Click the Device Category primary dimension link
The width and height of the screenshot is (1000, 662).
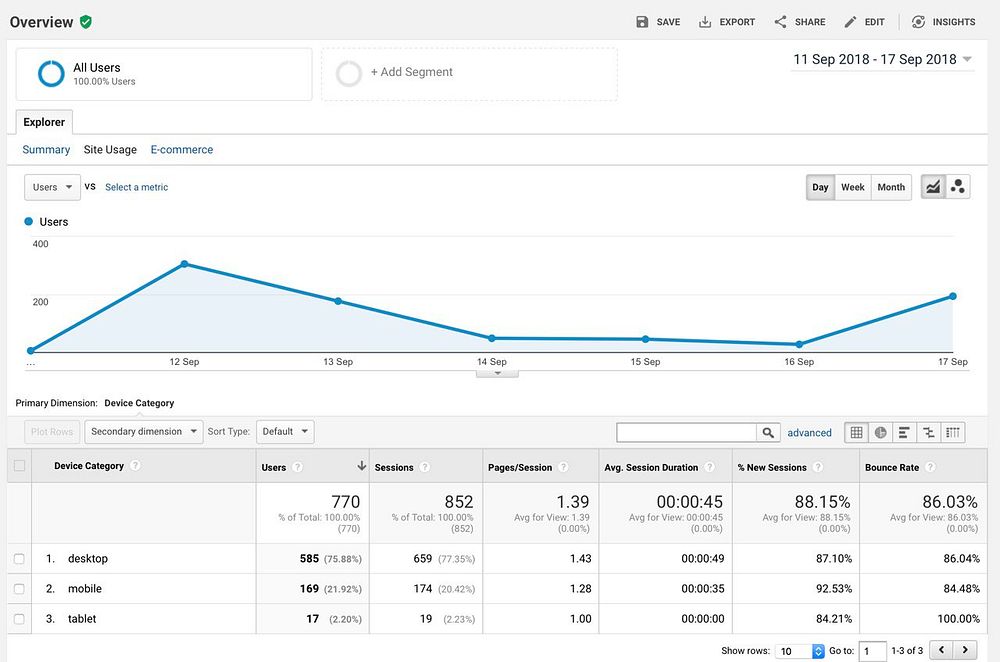139,403
